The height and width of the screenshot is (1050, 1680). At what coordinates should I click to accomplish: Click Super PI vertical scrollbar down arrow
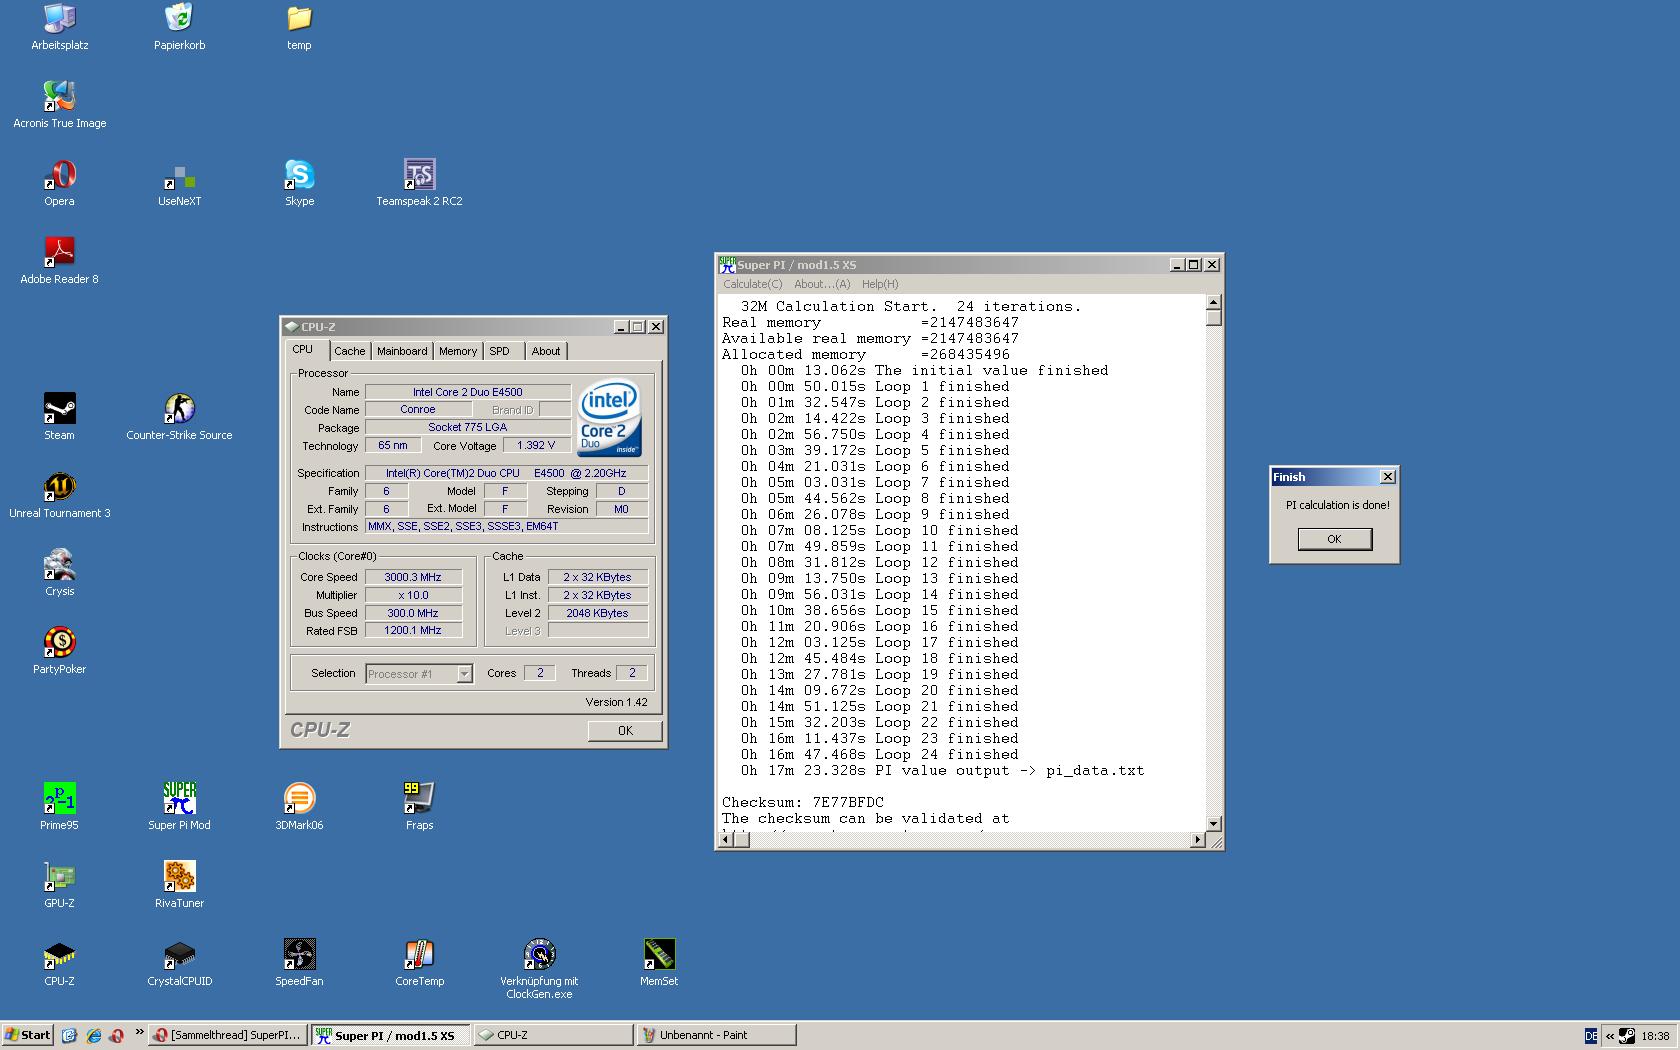click(x=1213, y=824)
